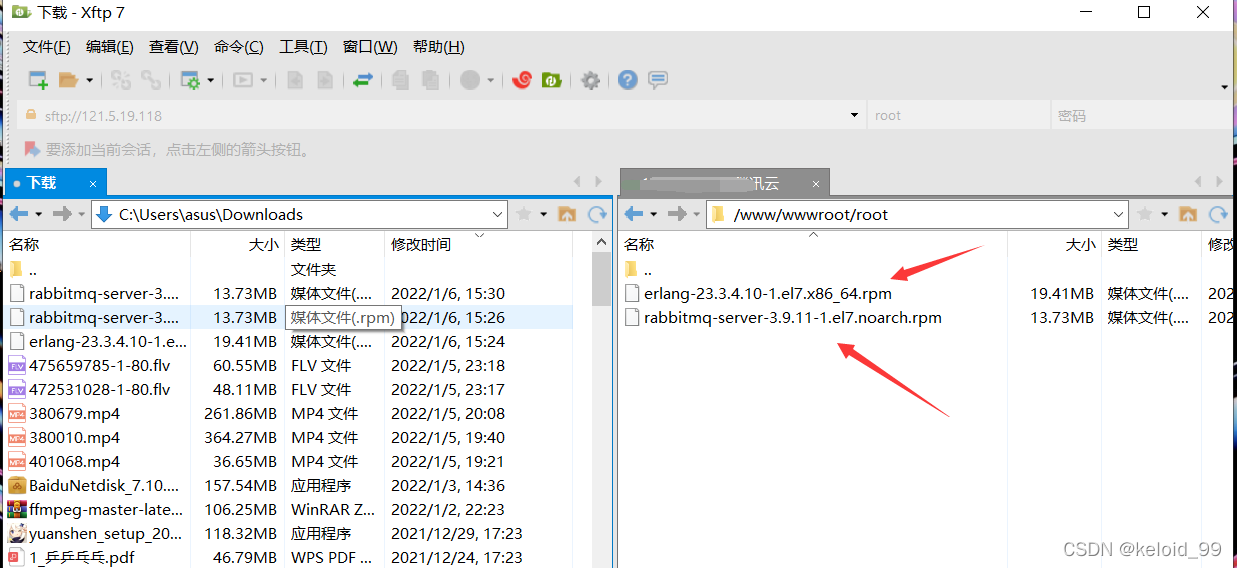Open the Session Properties dropdown arrow

[x=210, y=80]
